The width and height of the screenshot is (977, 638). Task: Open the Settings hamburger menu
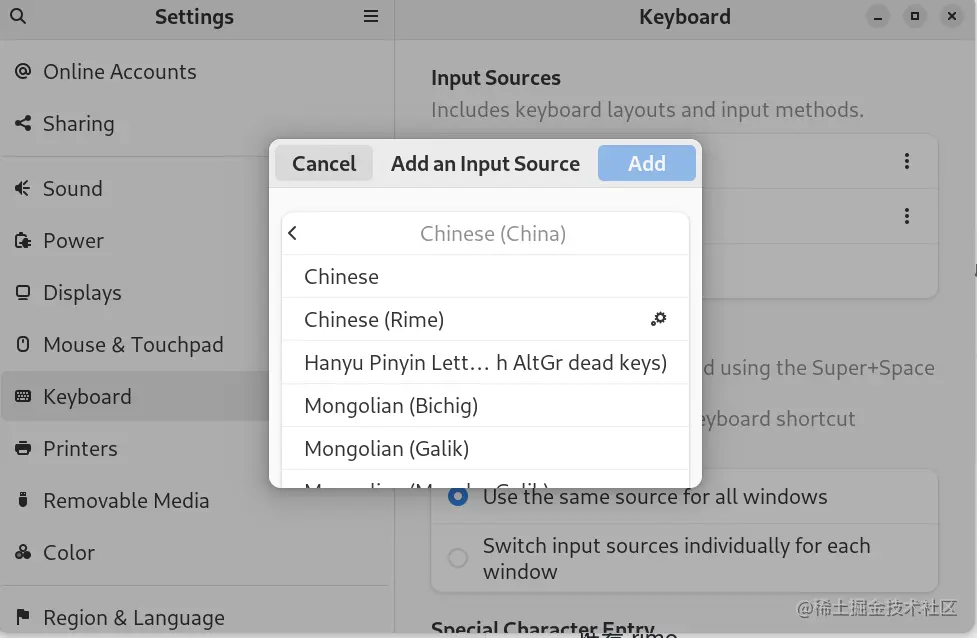(371, 17)
